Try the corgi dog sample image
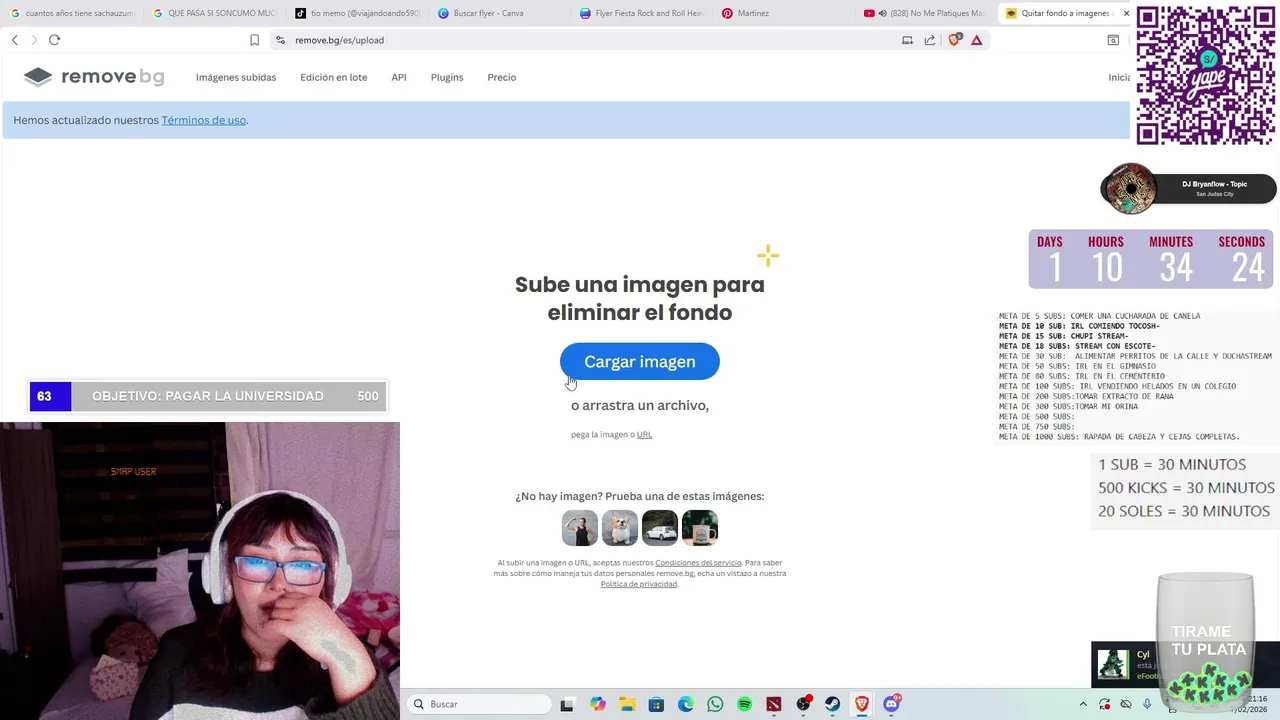Viewport: 1280px width, 720px height. 620,528
